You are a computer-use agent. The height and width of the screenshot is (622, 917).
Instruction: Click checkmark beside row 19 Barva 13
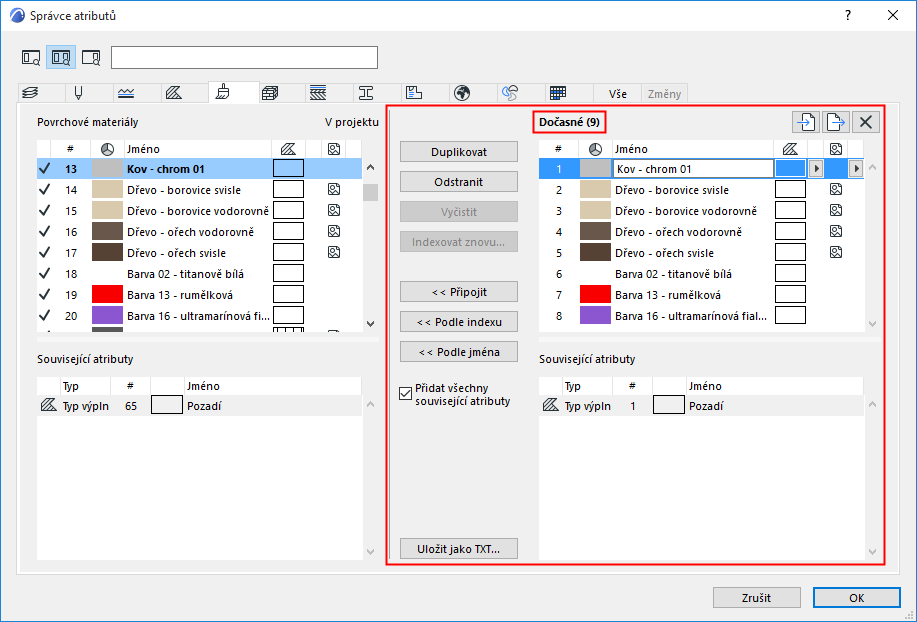coord(44,295)
